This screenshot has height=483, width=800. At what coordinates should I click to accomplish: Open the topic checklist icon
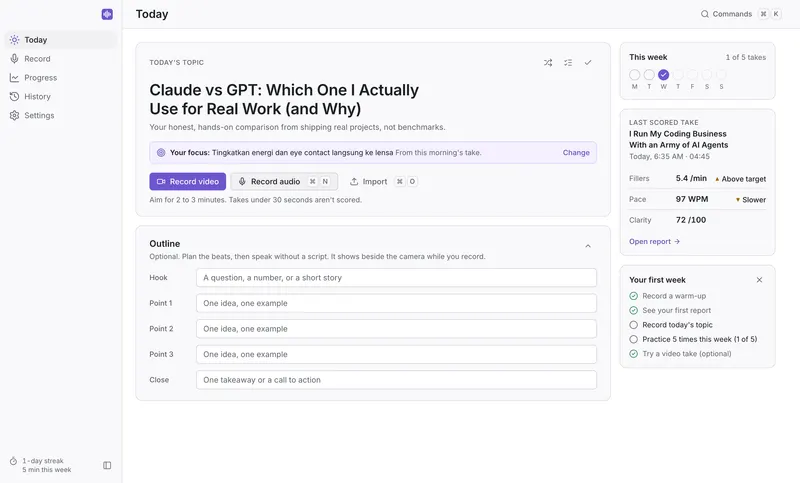[x=568, y=63]
